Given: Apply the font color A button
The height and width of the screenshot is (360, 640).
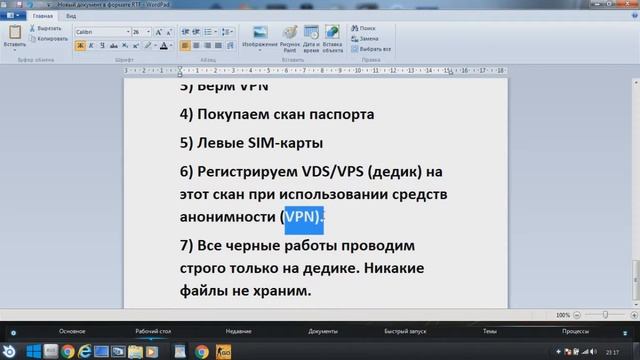Looking at the screenshot, I should point(164,45).
